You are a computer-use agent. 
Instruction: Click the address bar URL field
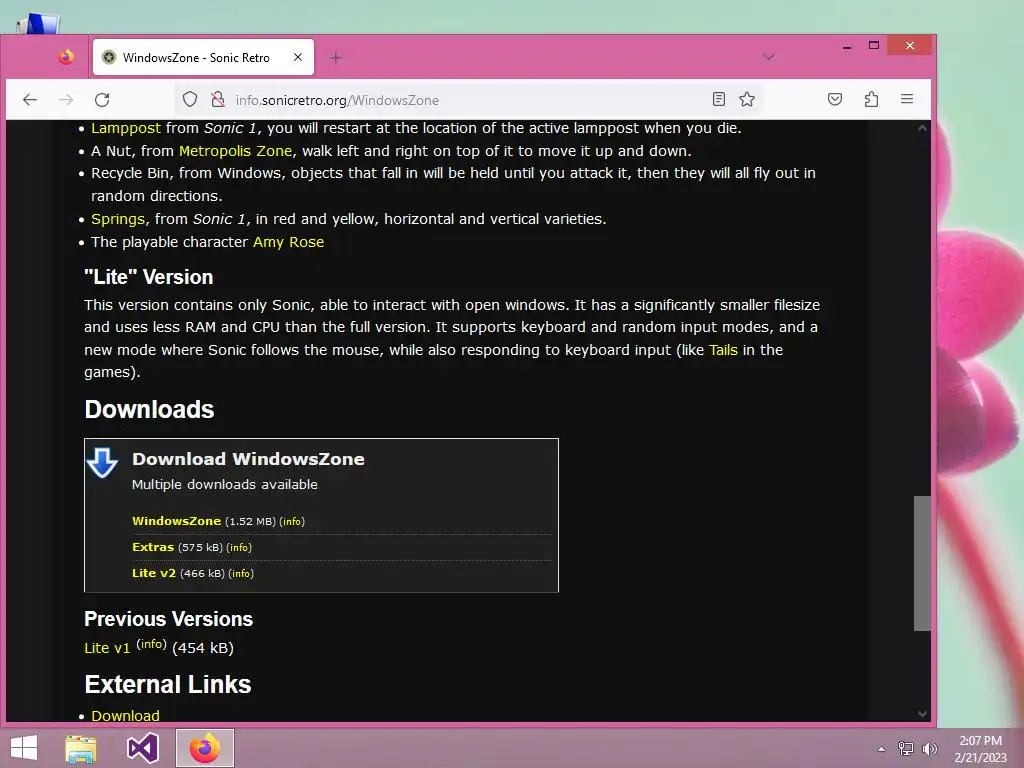tap(467, 100)
